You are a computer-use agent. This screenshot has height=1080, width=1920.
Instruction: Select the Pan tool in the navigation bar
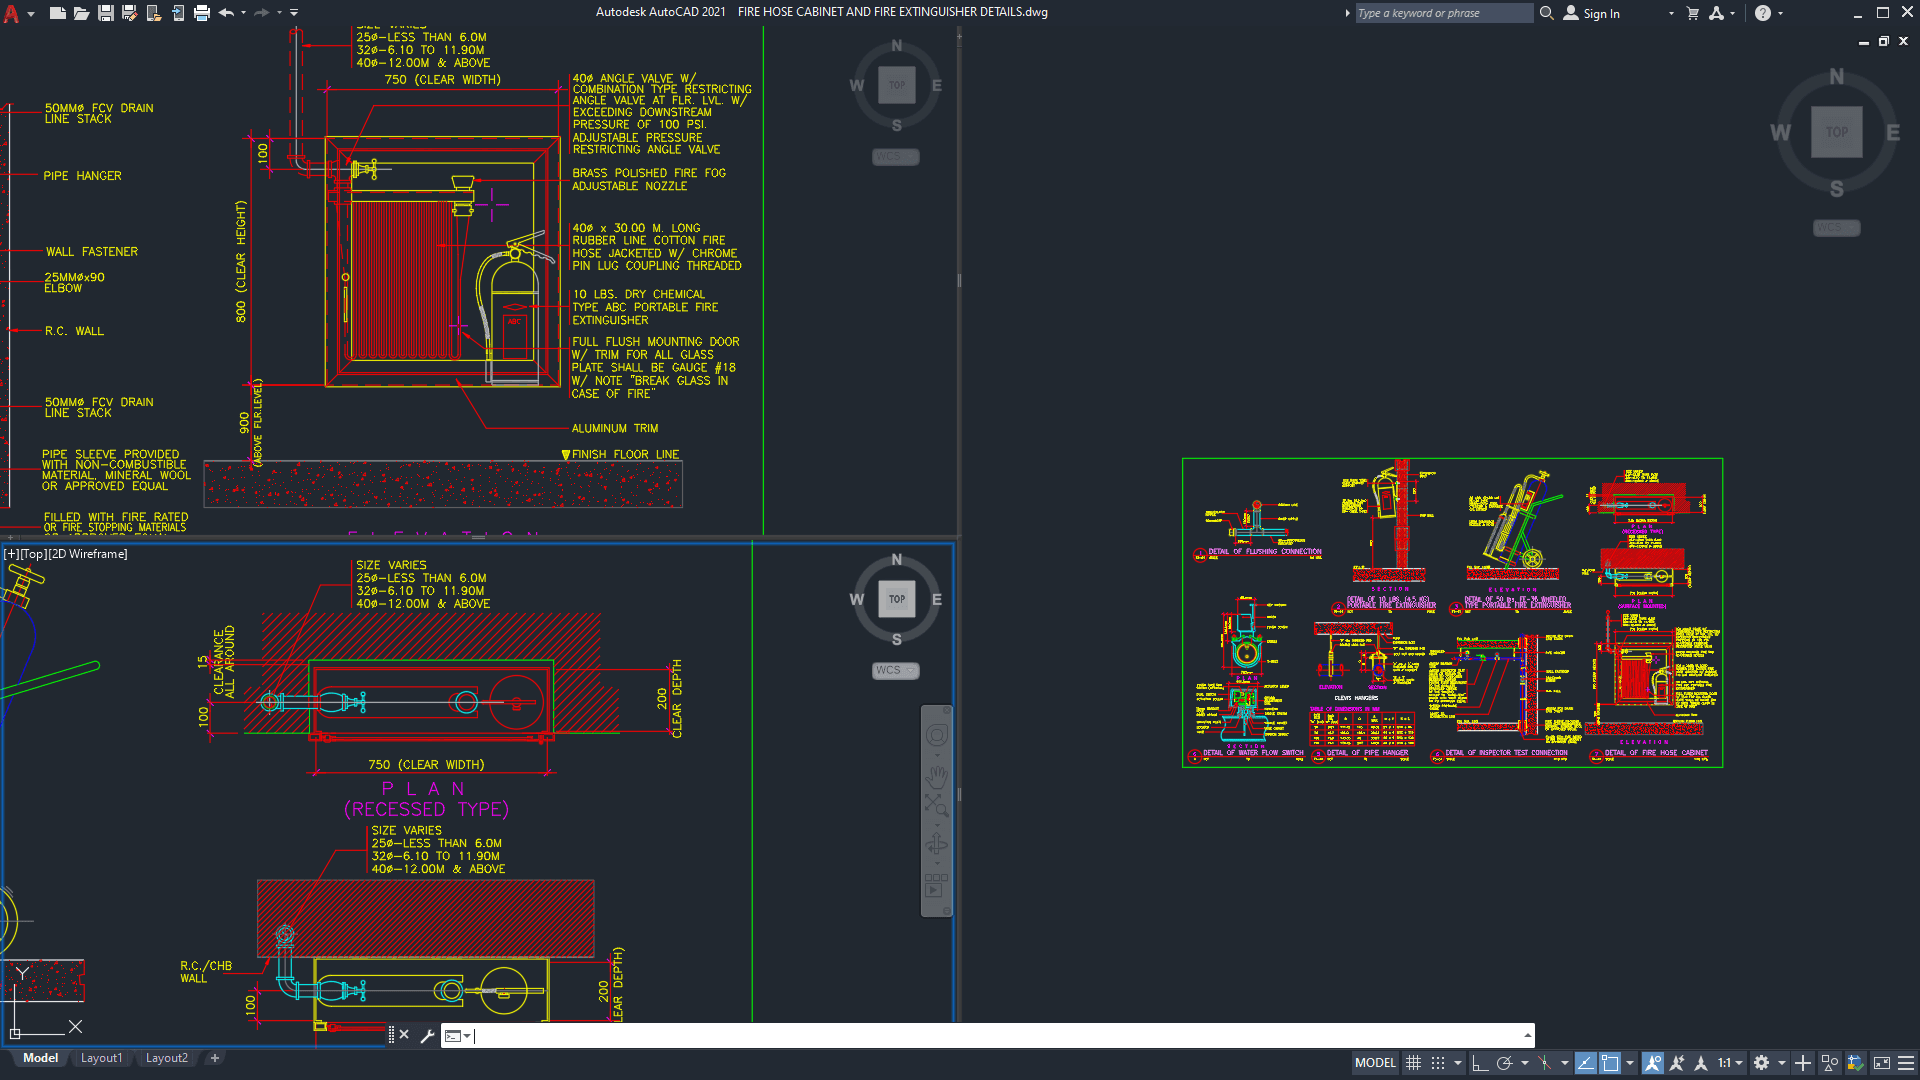tap(936, 775)
